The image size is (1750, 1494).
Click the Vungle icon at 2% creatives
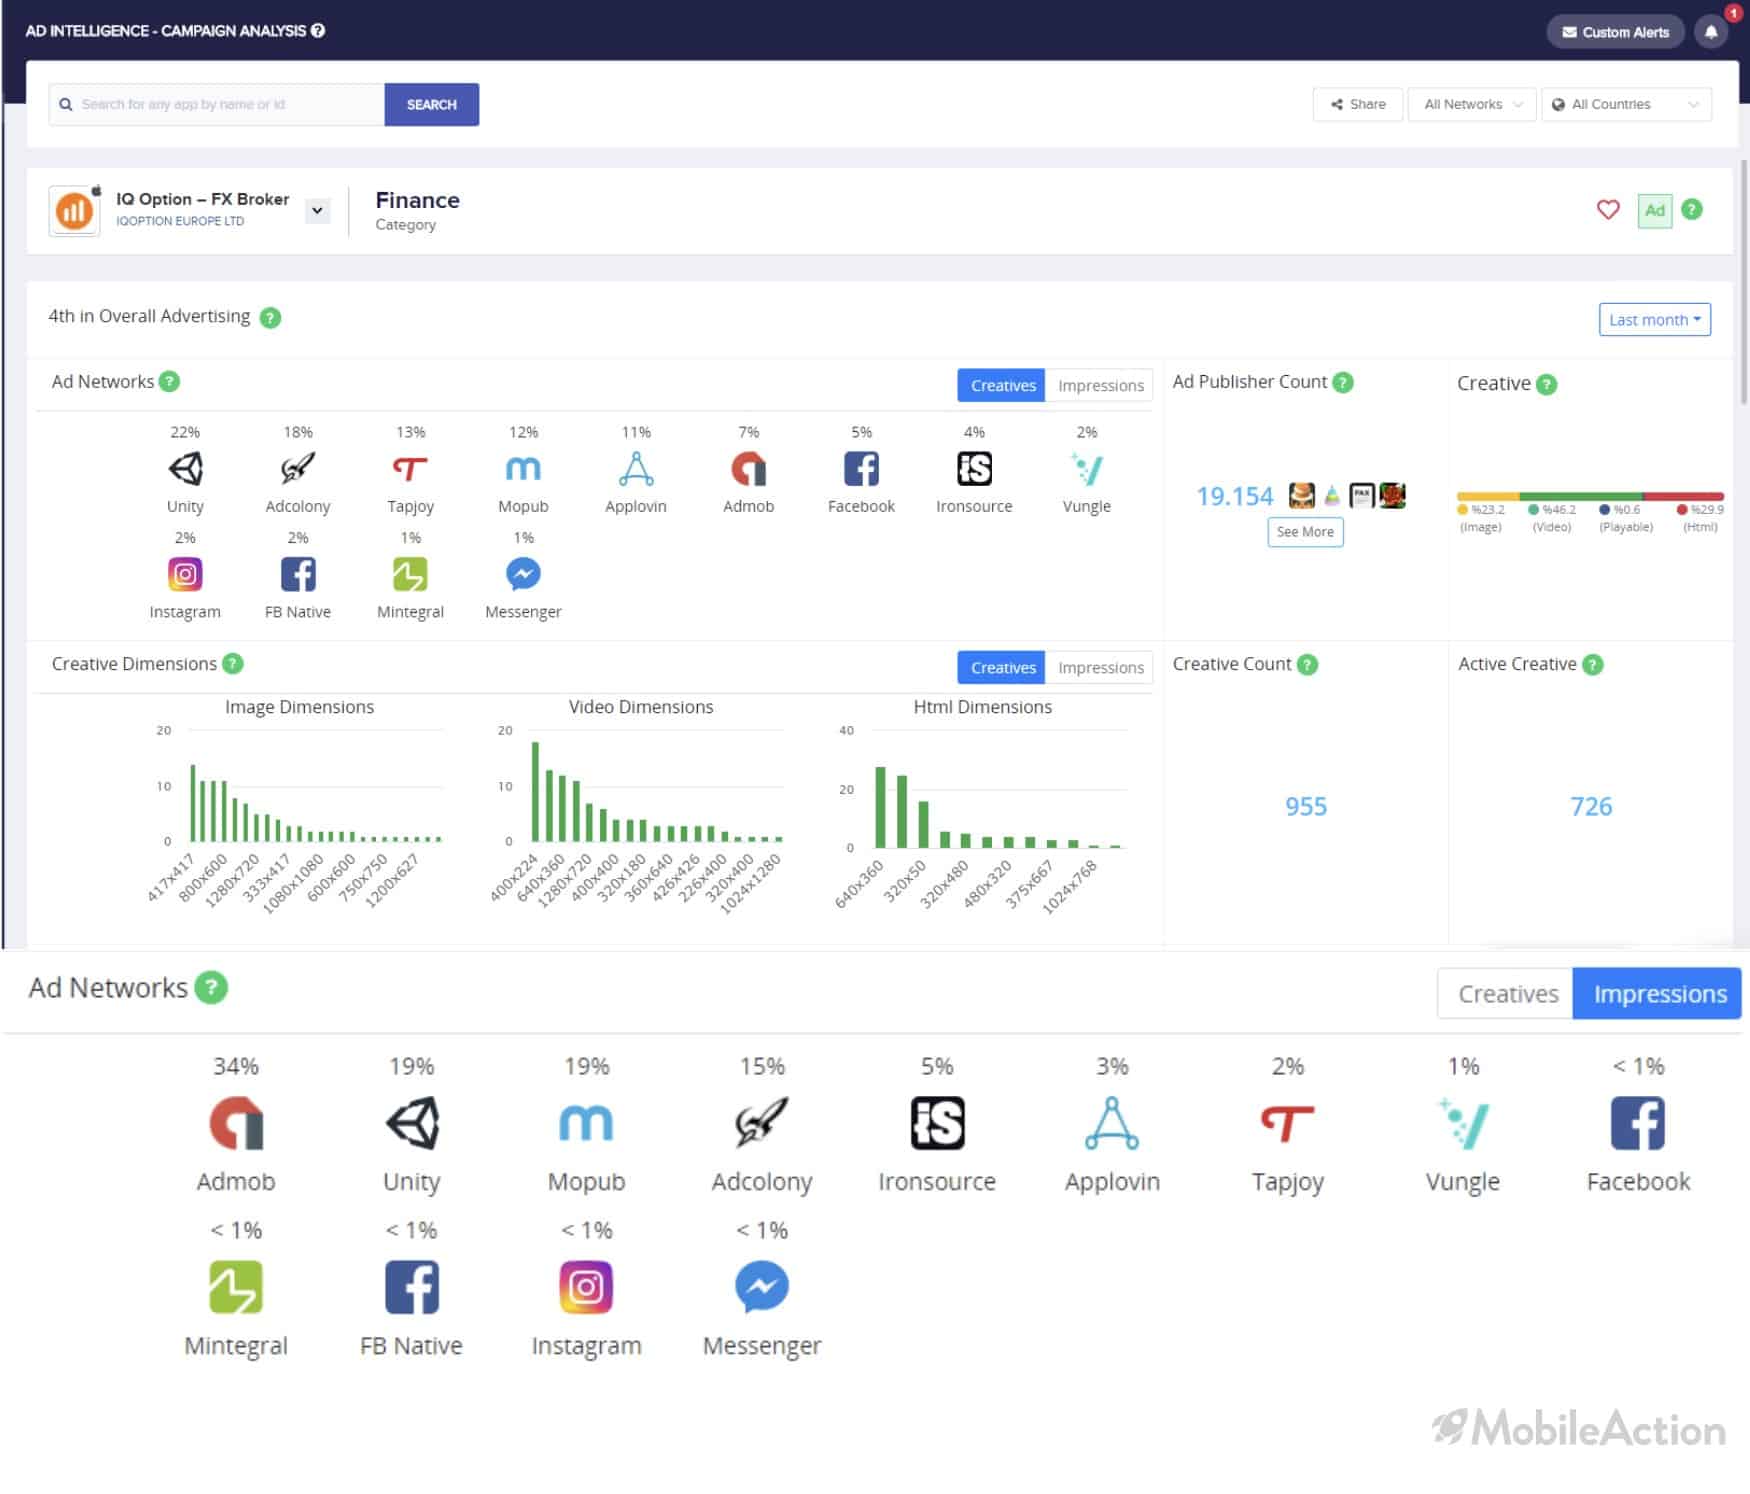[1086, 468]
